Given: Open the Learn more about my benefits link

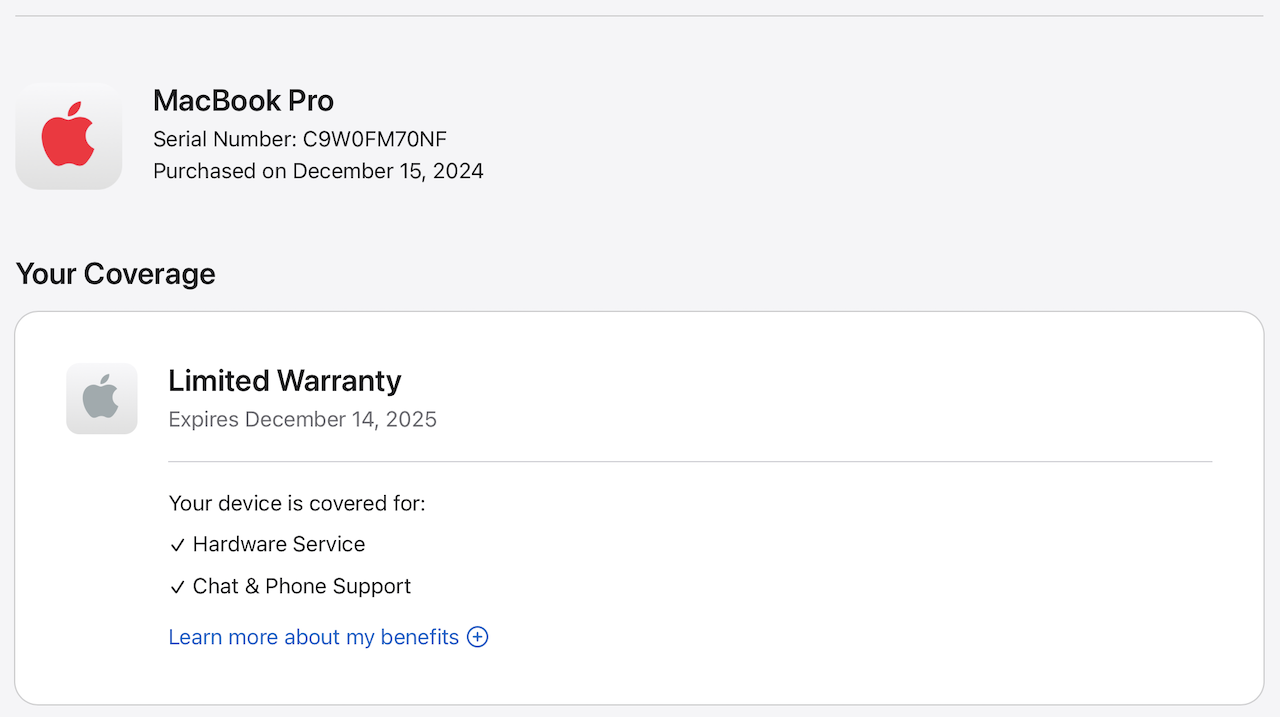Looking at the screenshot, I should click(x=313, y=637).
